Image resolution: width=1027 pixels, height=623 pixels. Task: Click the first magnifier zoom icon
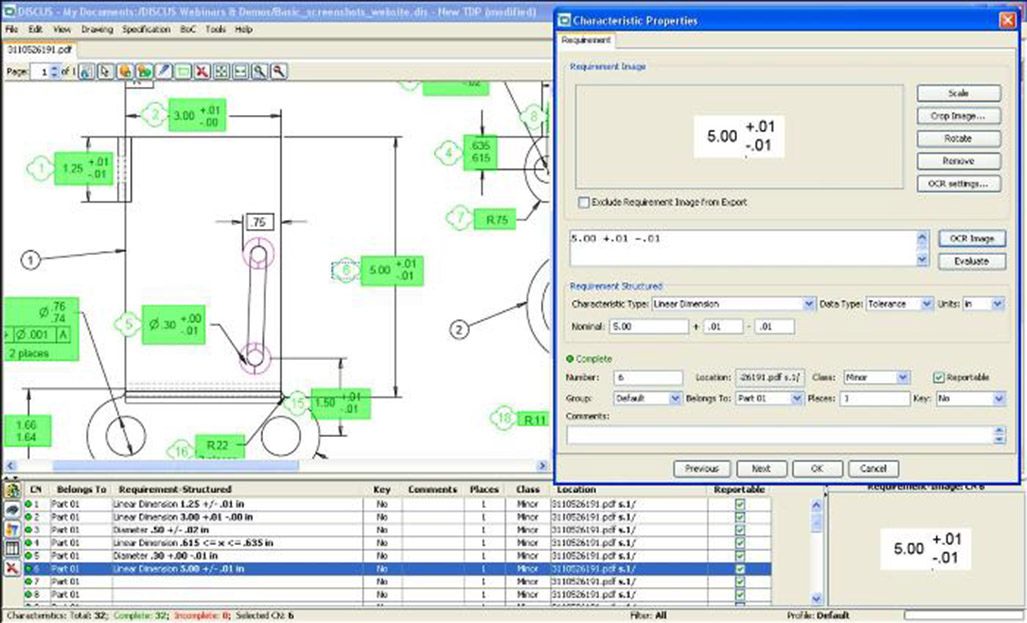point(260,72)
